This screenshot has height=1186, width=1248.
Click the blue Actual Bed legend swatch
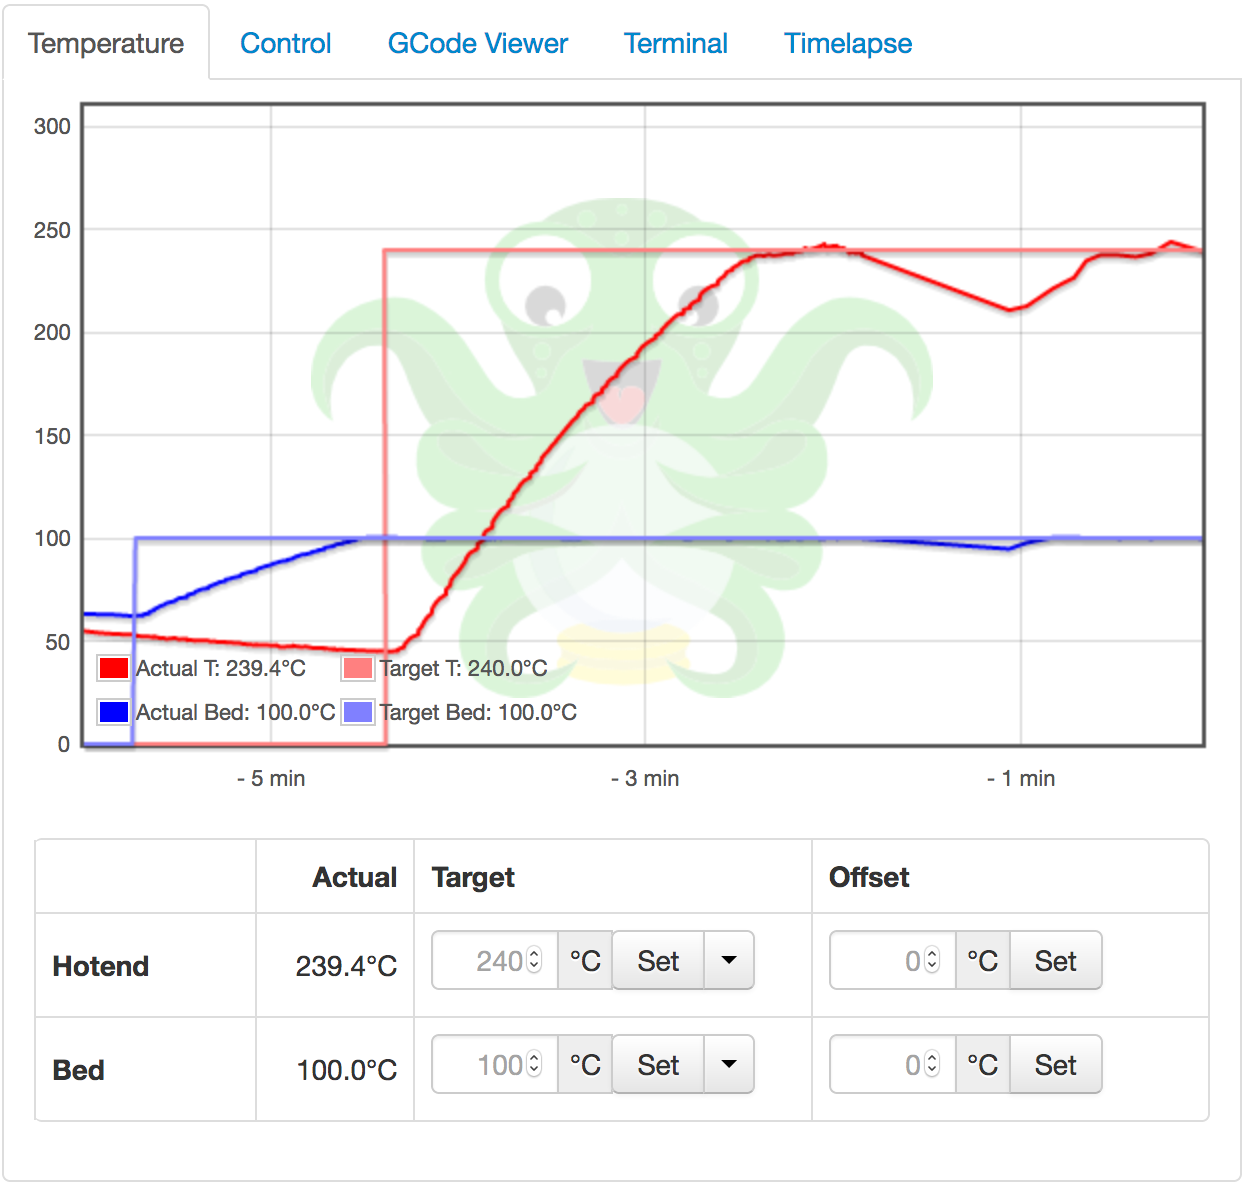click(x=112, y=712)
